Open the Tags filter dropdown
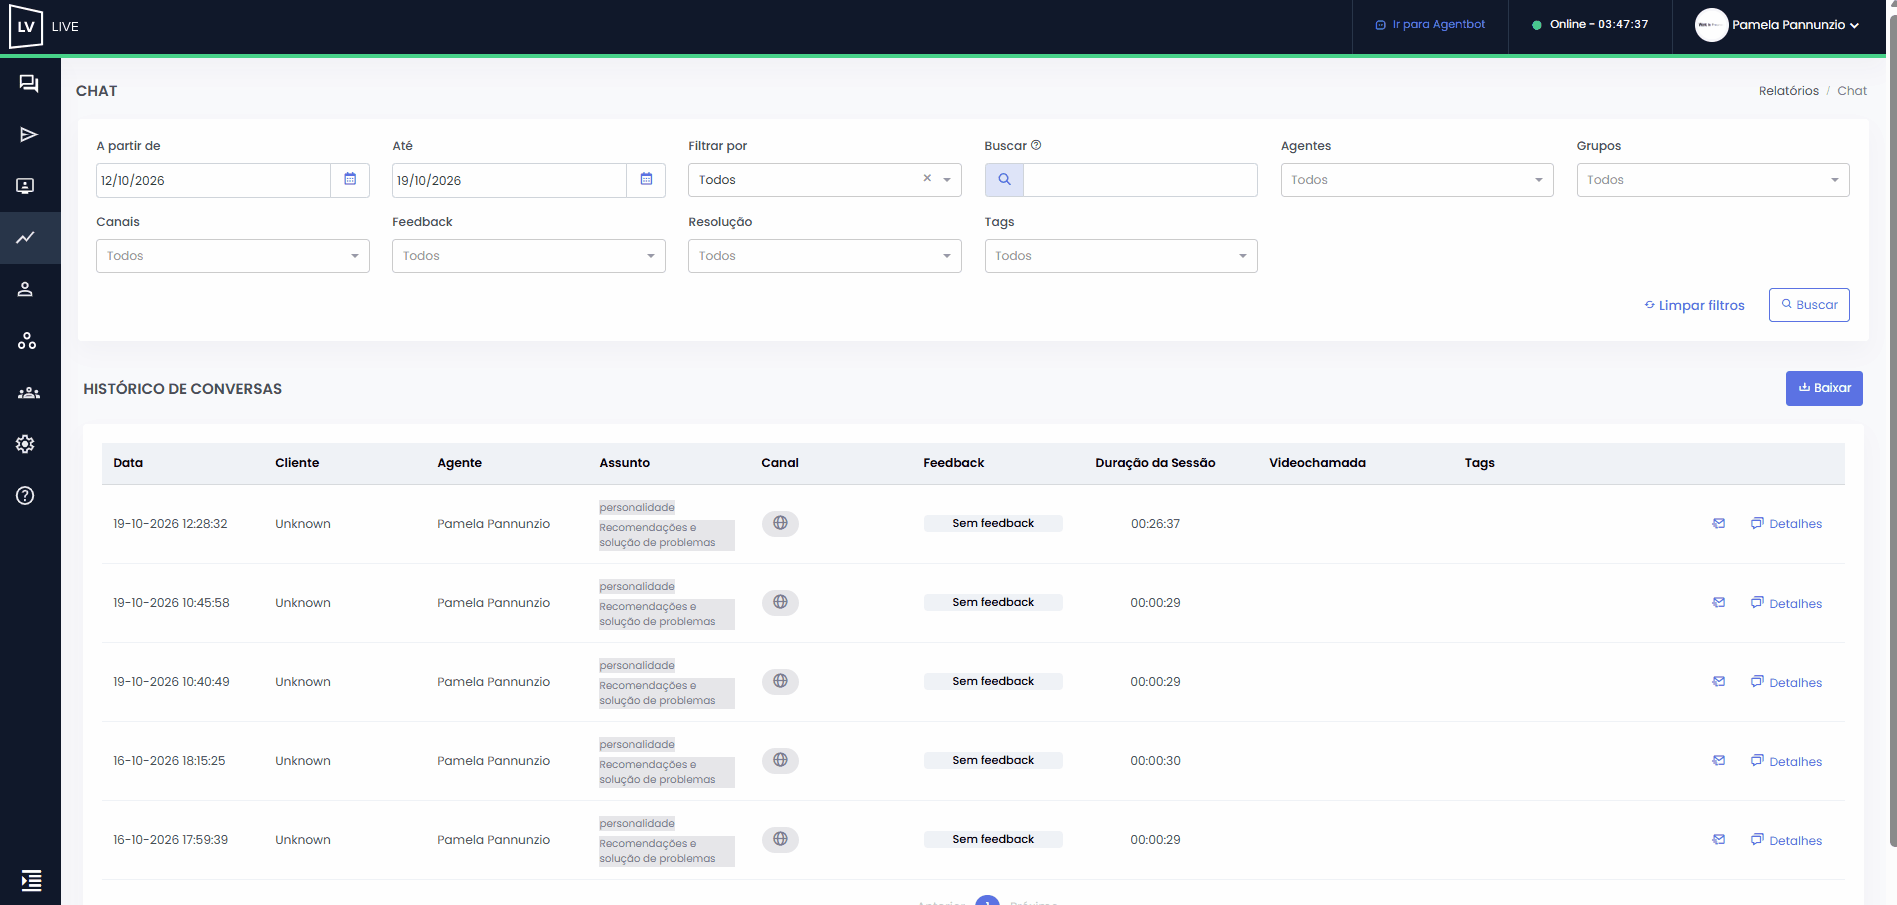This screenshot has height=905, width=1897. click(1121, 256)
